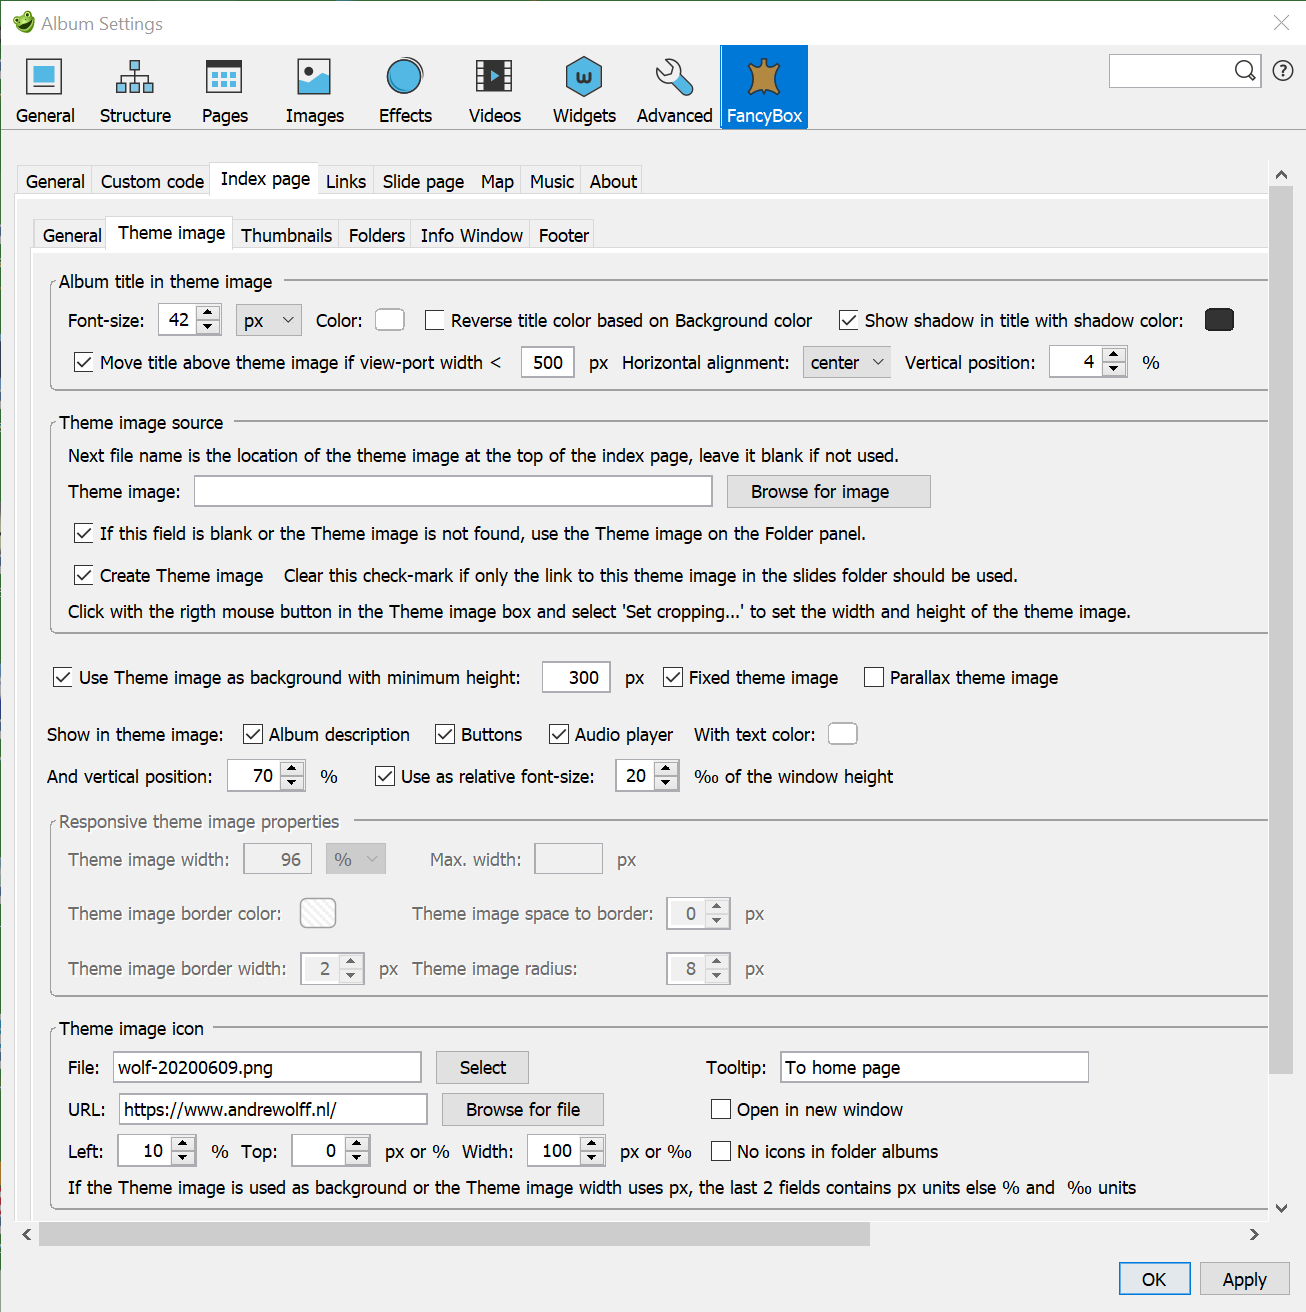1306x1312 pixels.
Task: Disable the Fixed theme image checkbox
Action: click(673, 678)
